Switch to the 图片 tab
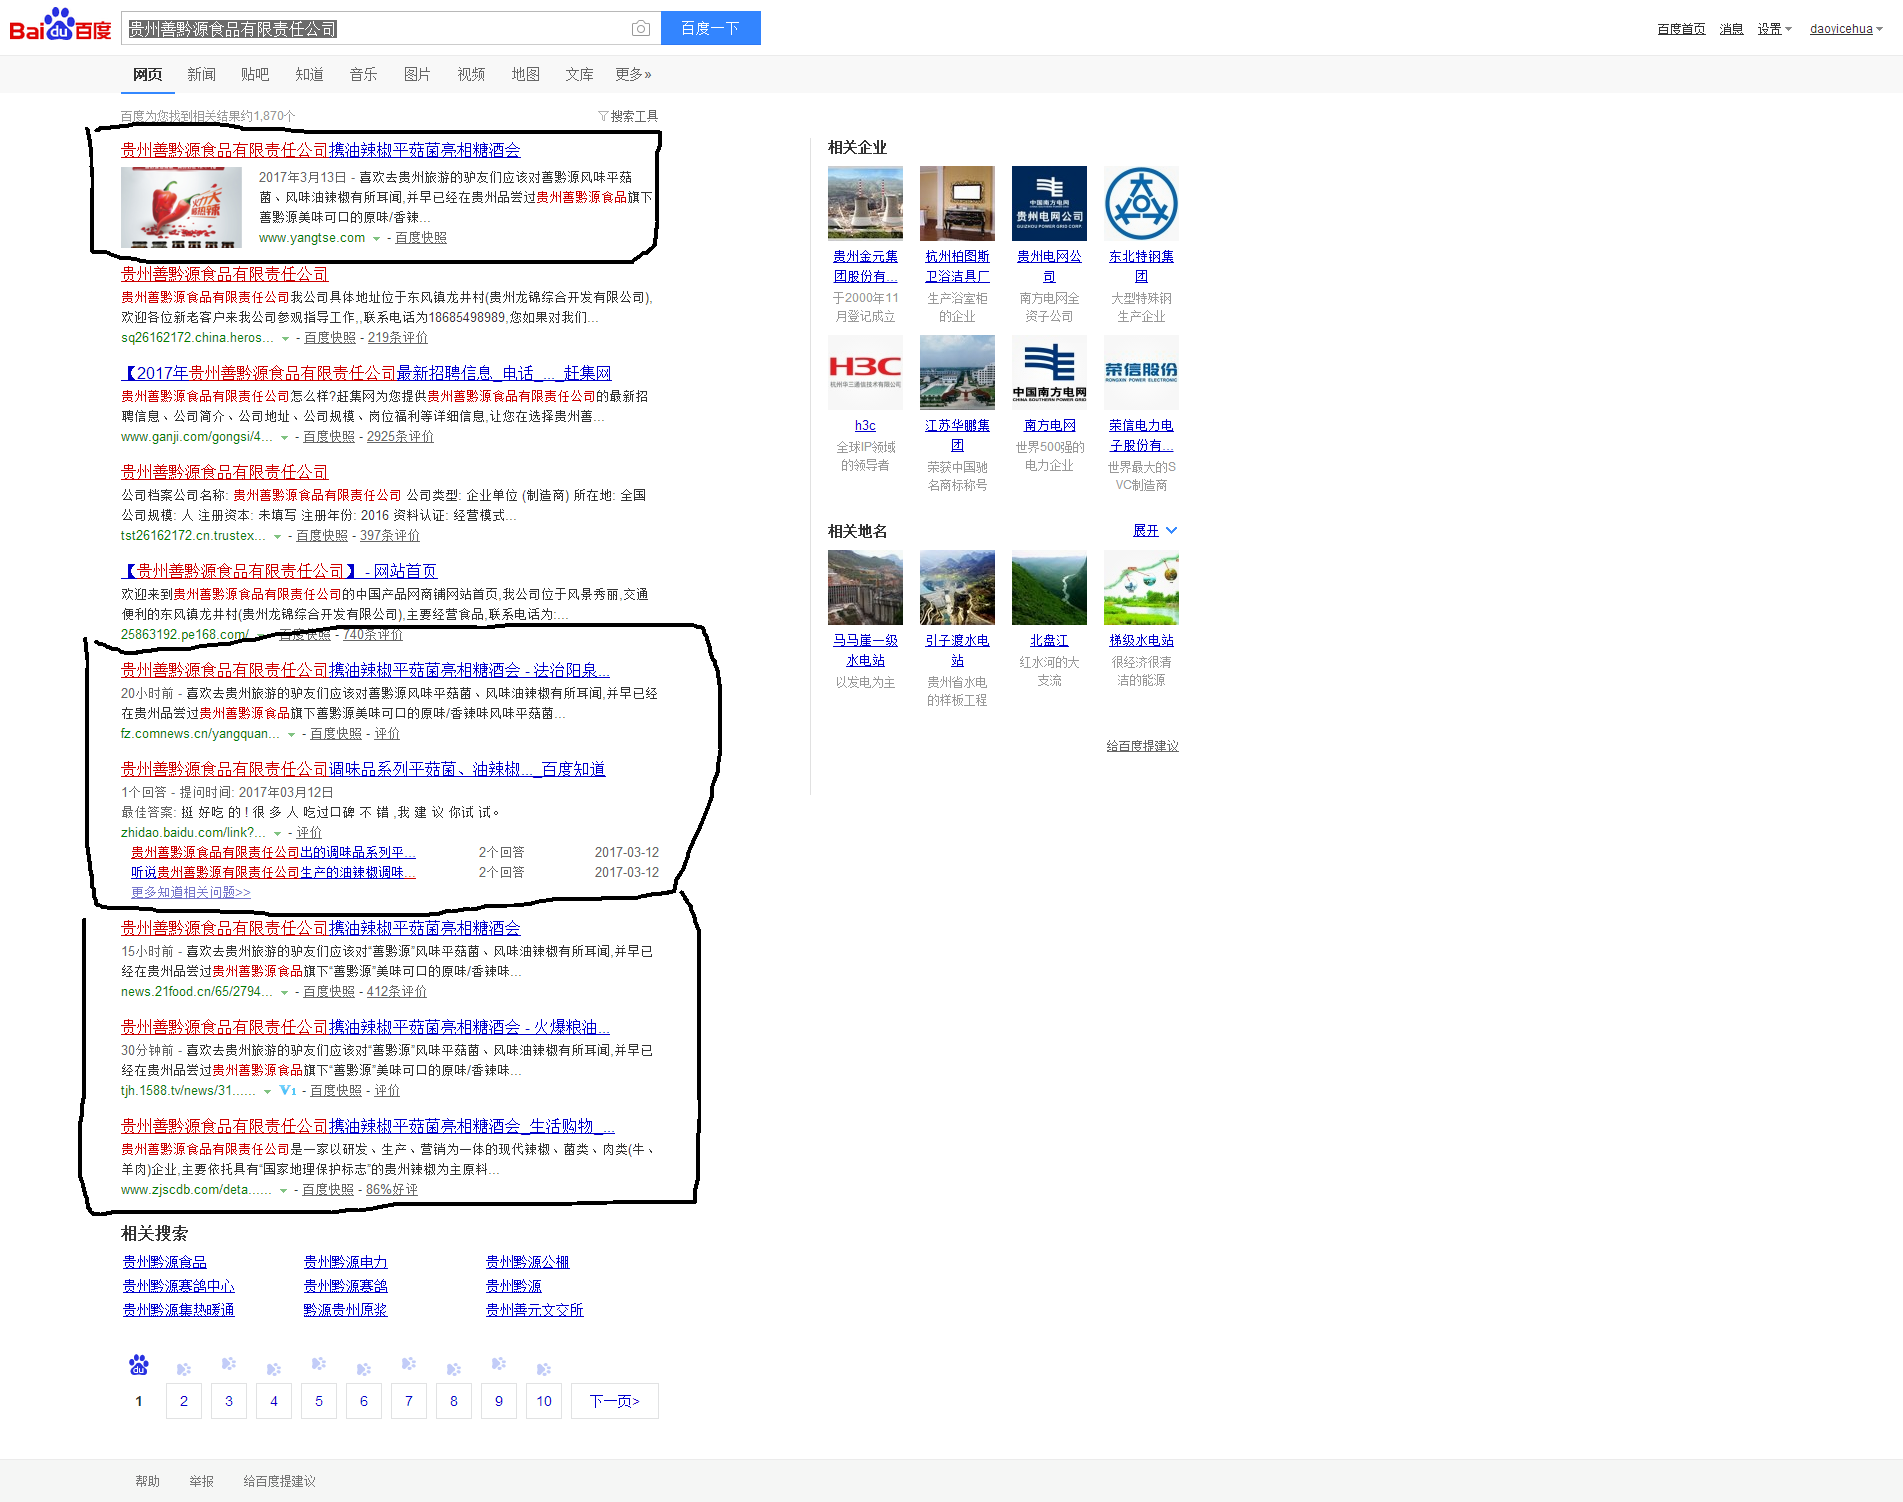Viewport: 1903px width, 1502px height. point(417,74)
